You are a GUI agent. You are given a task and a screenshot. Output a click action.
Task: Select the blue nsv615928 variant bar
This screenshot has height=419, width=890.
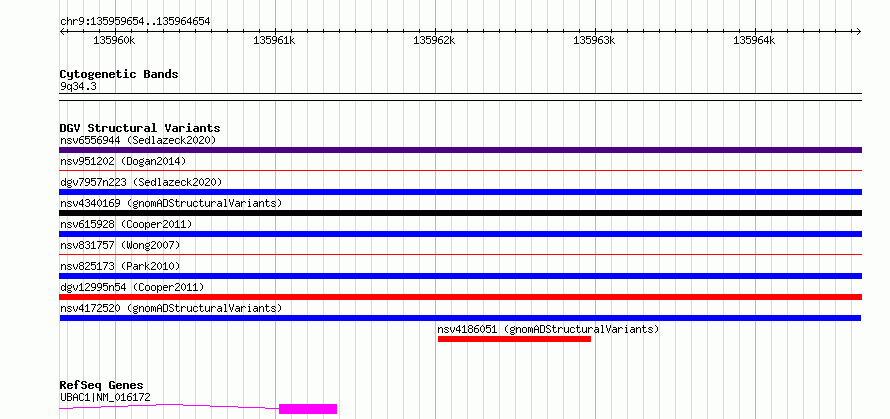pyautogui.click(x=460, y=234)
